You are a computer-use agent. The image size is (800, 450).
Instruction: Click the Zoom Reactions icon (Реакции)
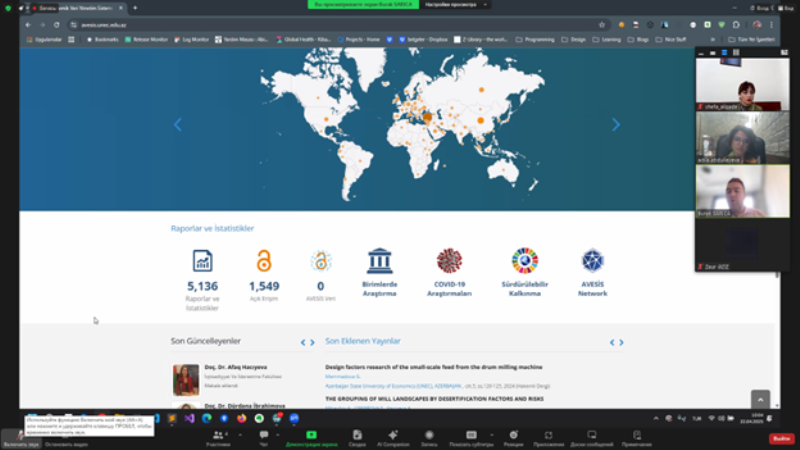512,435
